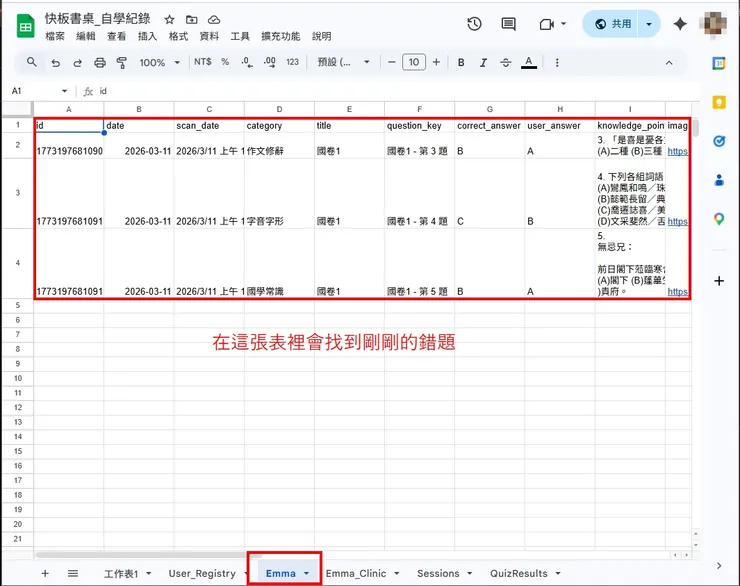Open the QuizResults tab dropdown arrow

[558, 573]
